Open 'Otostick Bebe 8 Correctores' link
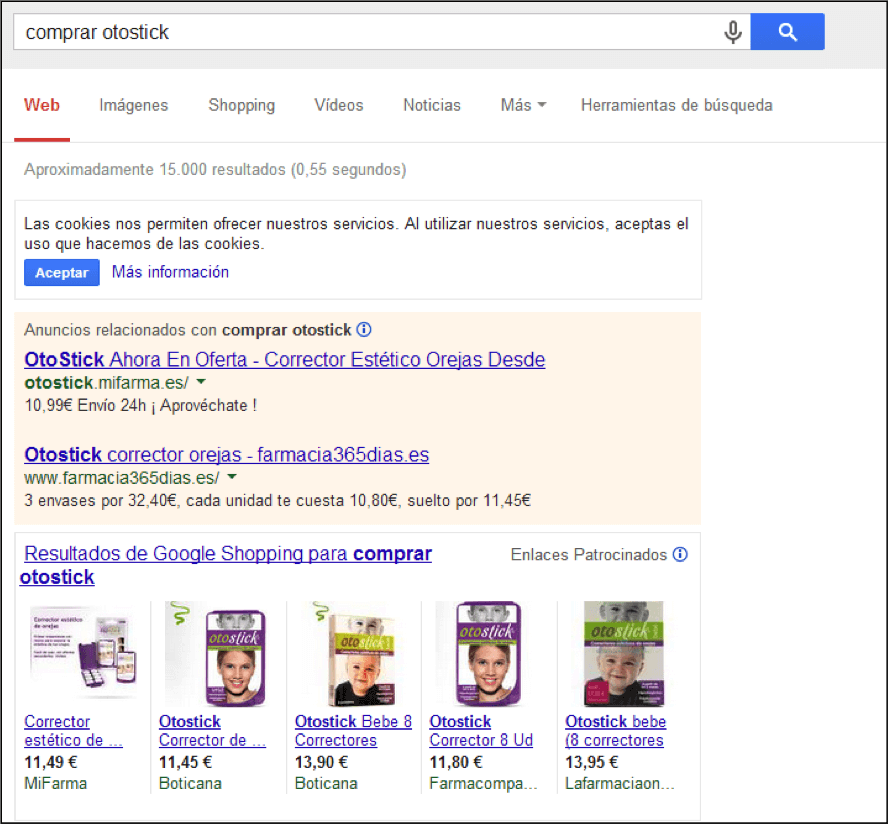The width and height of the screenshot is (888, 824). coord(353,731)
